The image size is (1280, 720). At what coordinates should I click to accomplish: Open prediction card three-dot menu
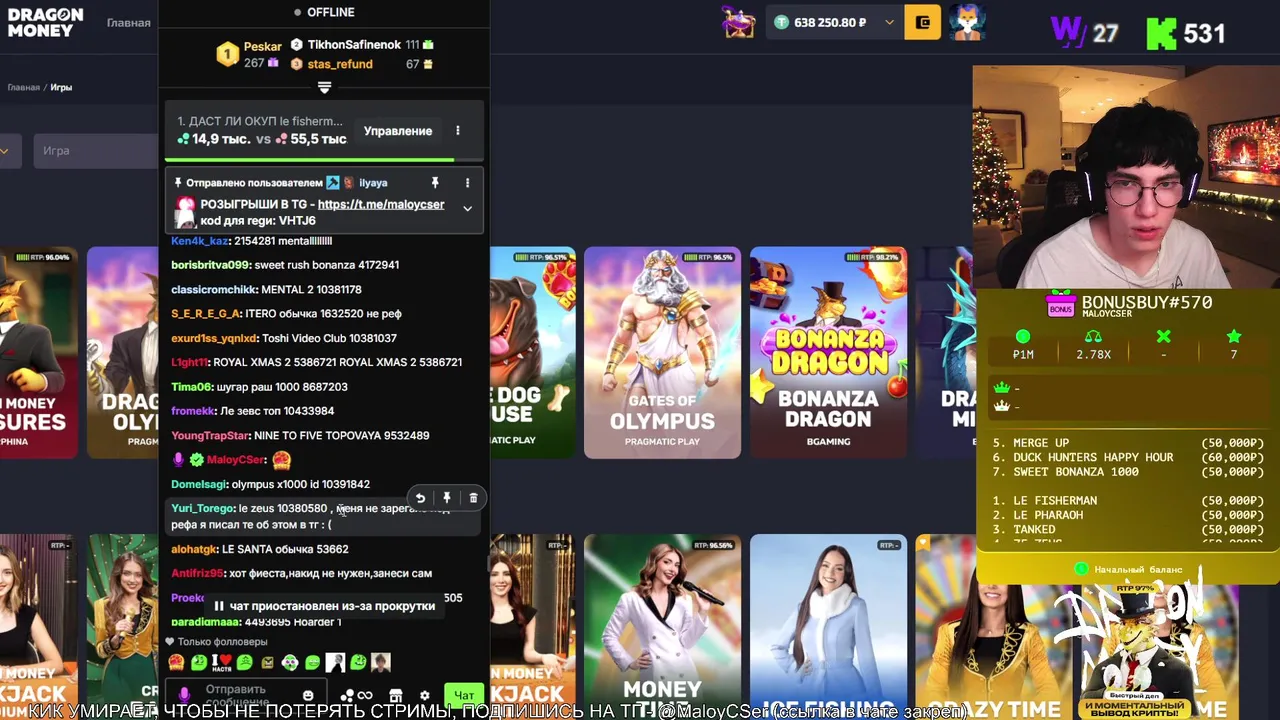pyautogui.click(x=458, y=131)
